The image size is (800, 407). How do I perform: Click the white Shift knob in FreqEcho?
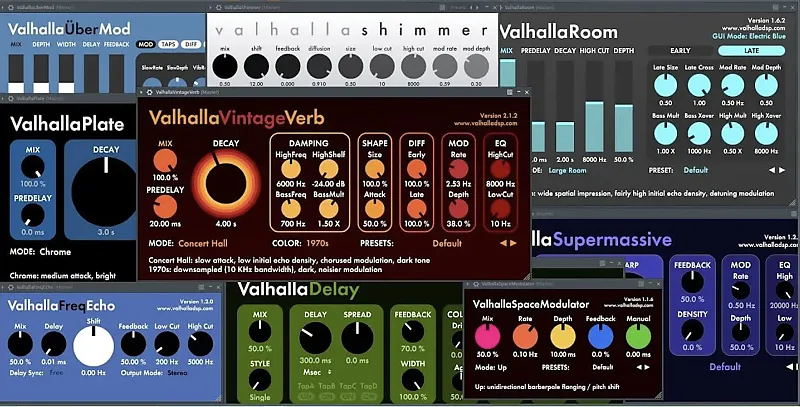pyautogui.click(x=93, y=346)
